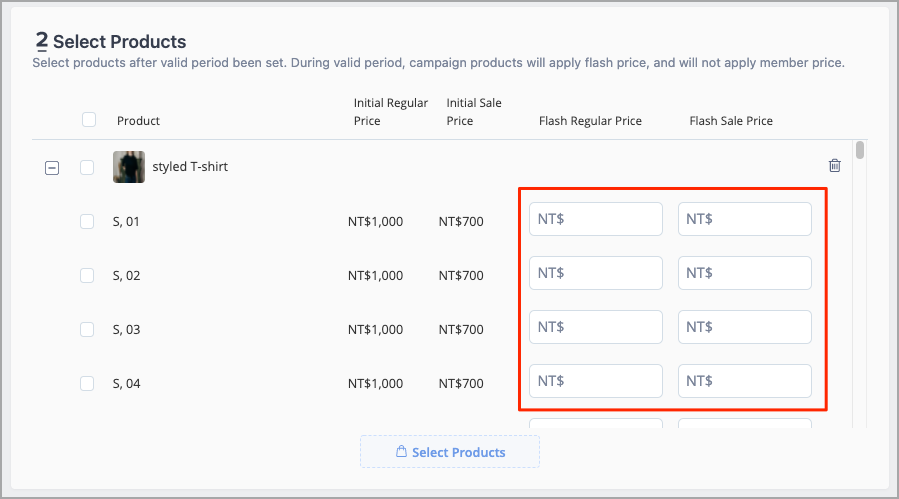Click the styled T-shirt product name
The height and width of the screenshot is (499, 899).
[190, 167]
